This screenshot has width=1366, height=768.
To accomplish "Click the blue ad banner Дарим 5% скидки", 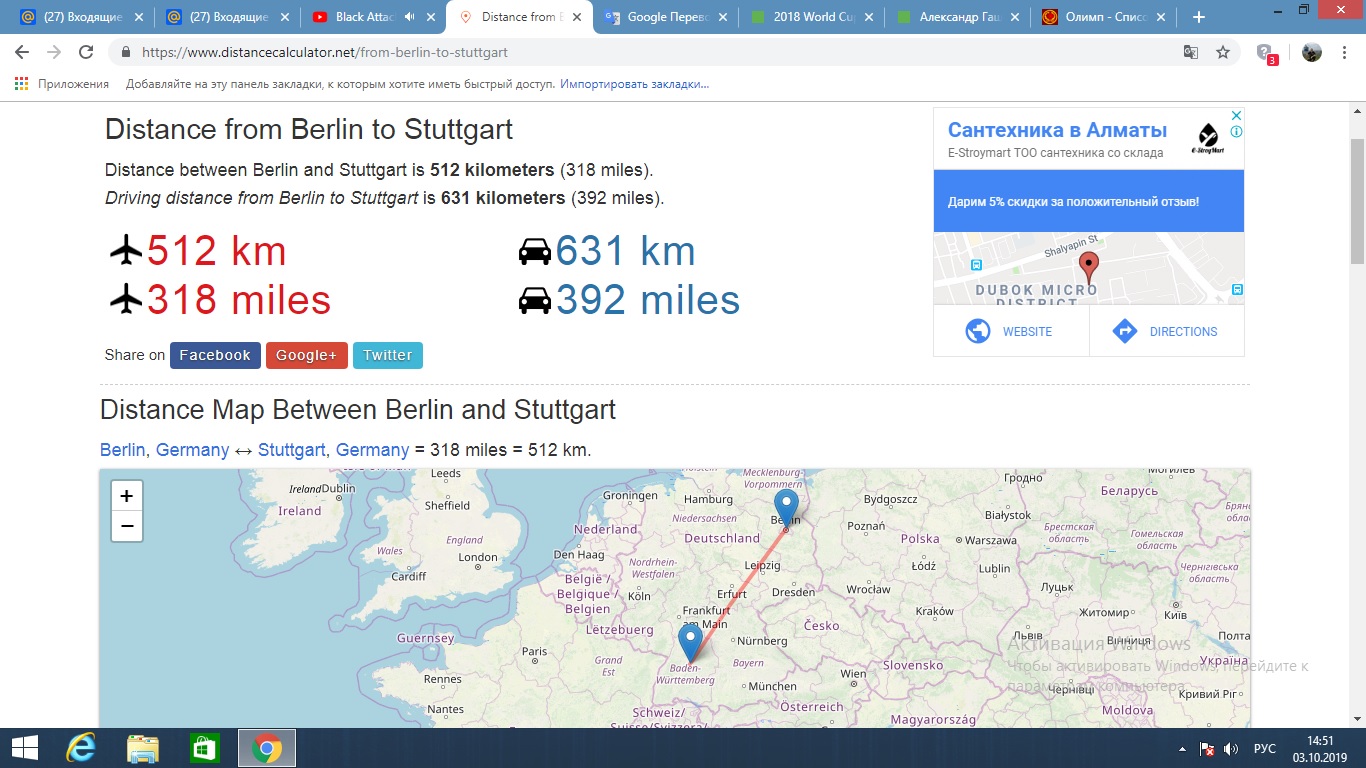I will [x=1089, y=201].
